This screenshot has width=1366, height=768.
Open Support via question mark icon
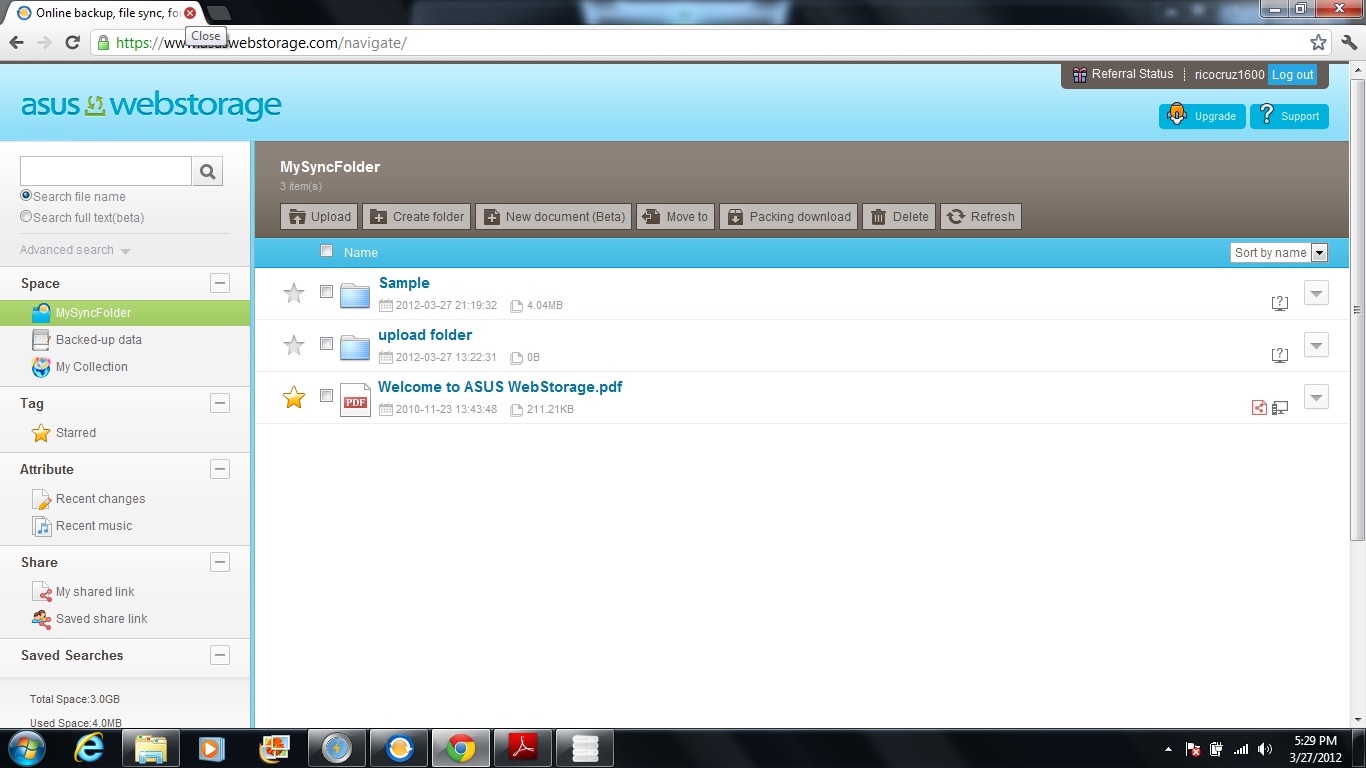[1267, 115]
